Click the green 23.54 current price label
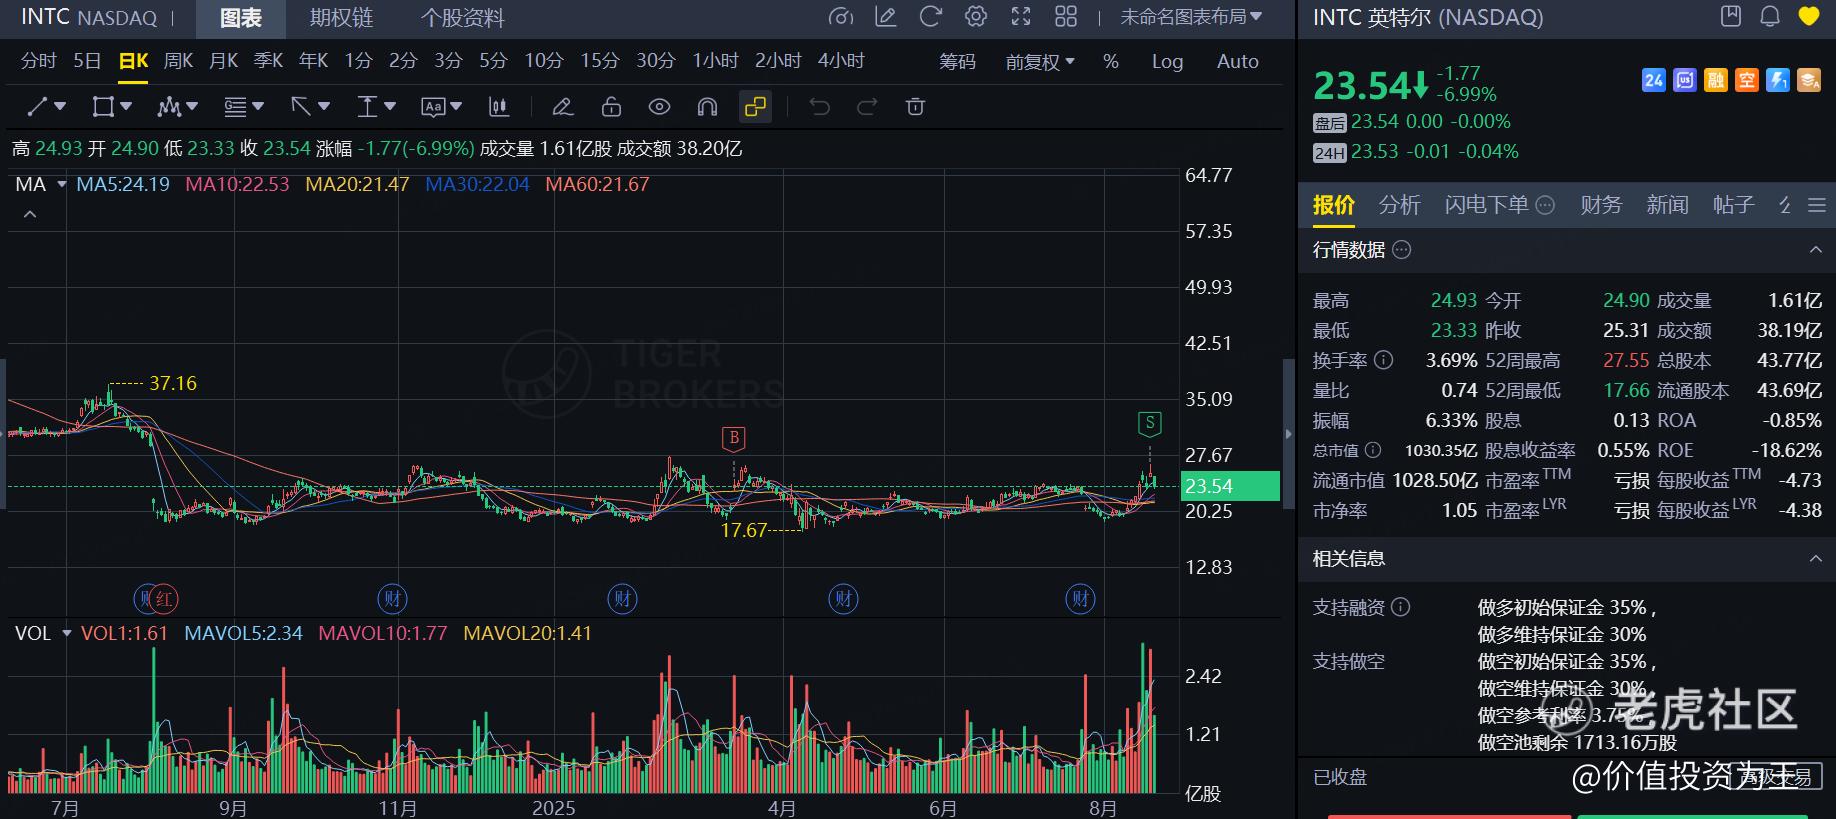Screen dimensions: 1836x819 click(1230, 486)
